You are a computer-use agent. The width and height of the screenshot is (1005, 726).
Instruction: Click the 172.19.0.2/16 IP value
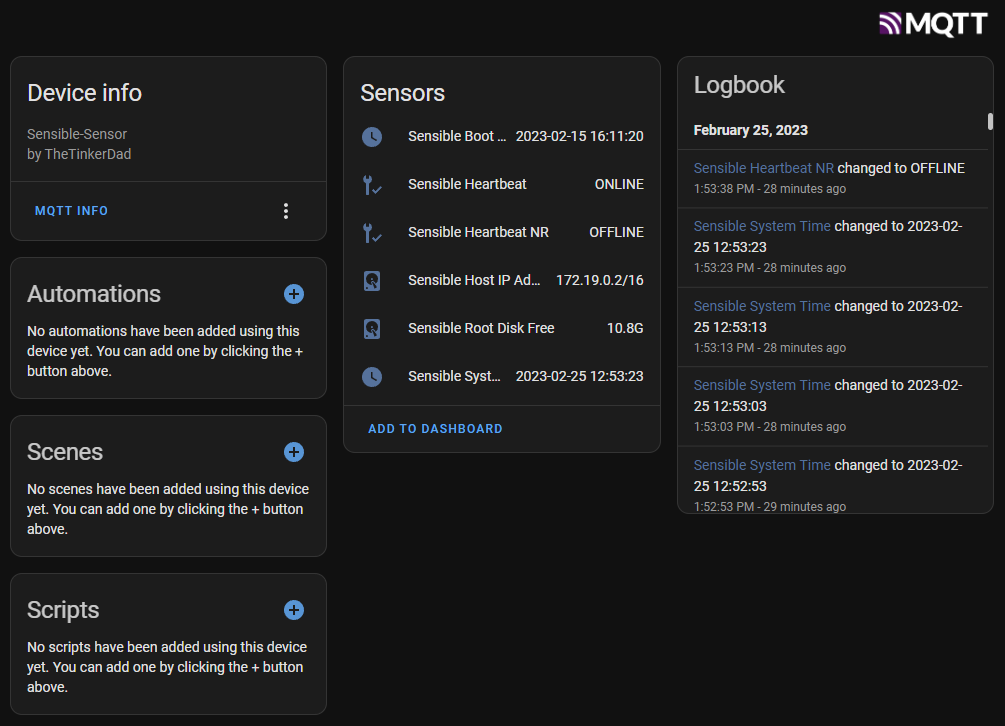599,281
